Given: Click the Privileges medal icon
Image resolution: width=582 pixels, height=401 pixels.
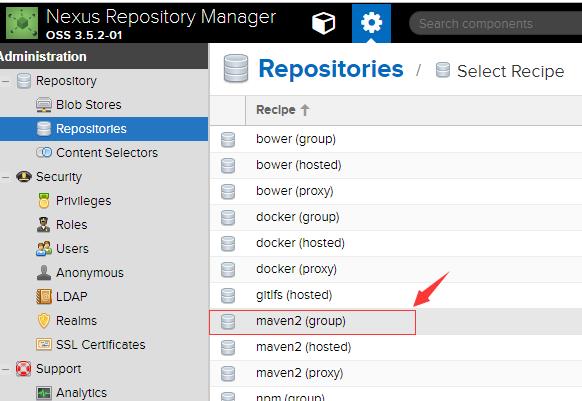Looking at the screenshot, I should 44,200.
